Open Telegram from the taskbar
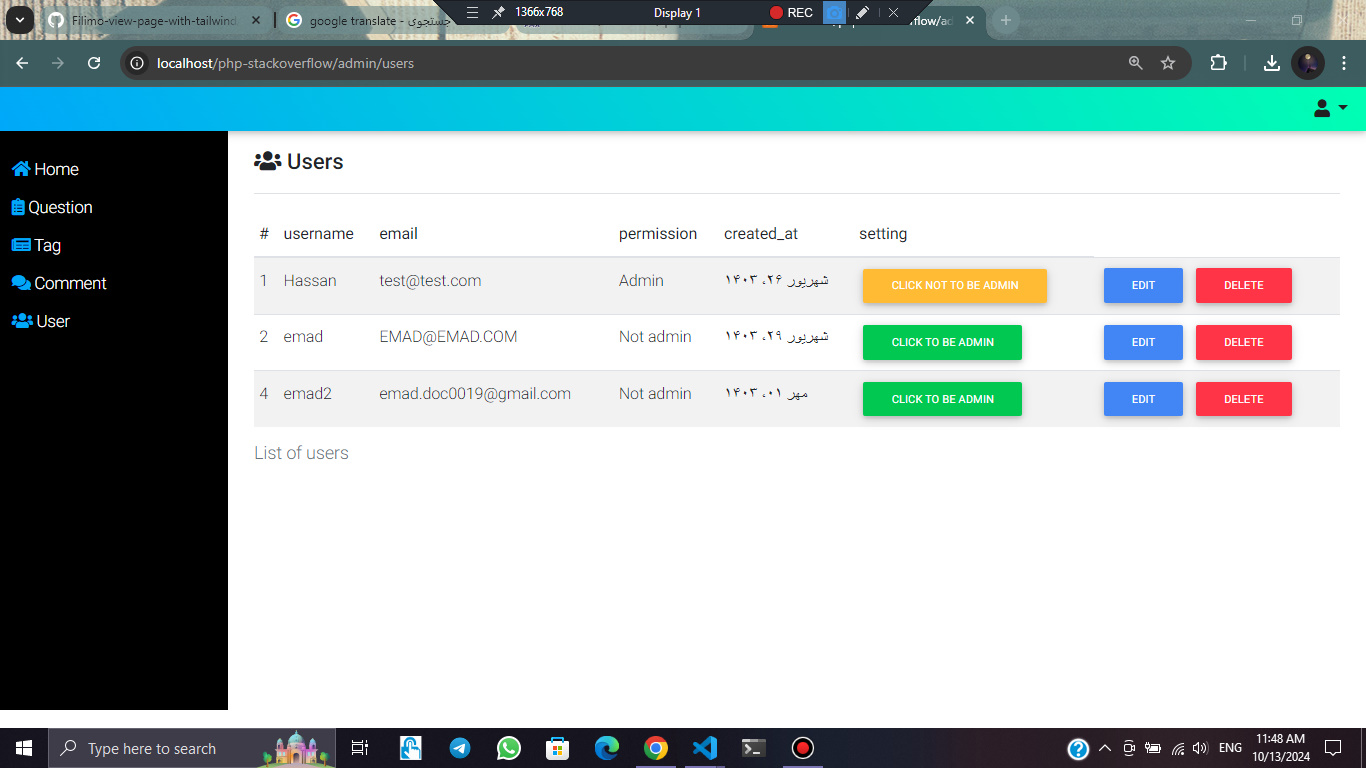1366x768 pixels. click(460, 748)
